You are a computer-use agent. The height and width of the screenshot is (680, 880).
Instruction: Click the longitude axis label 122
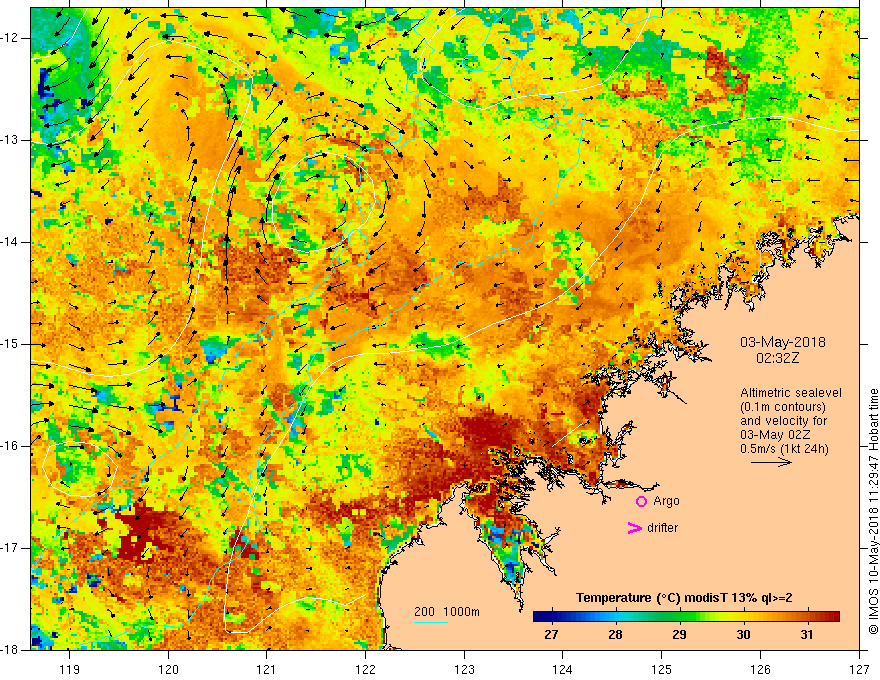[365, 669]
